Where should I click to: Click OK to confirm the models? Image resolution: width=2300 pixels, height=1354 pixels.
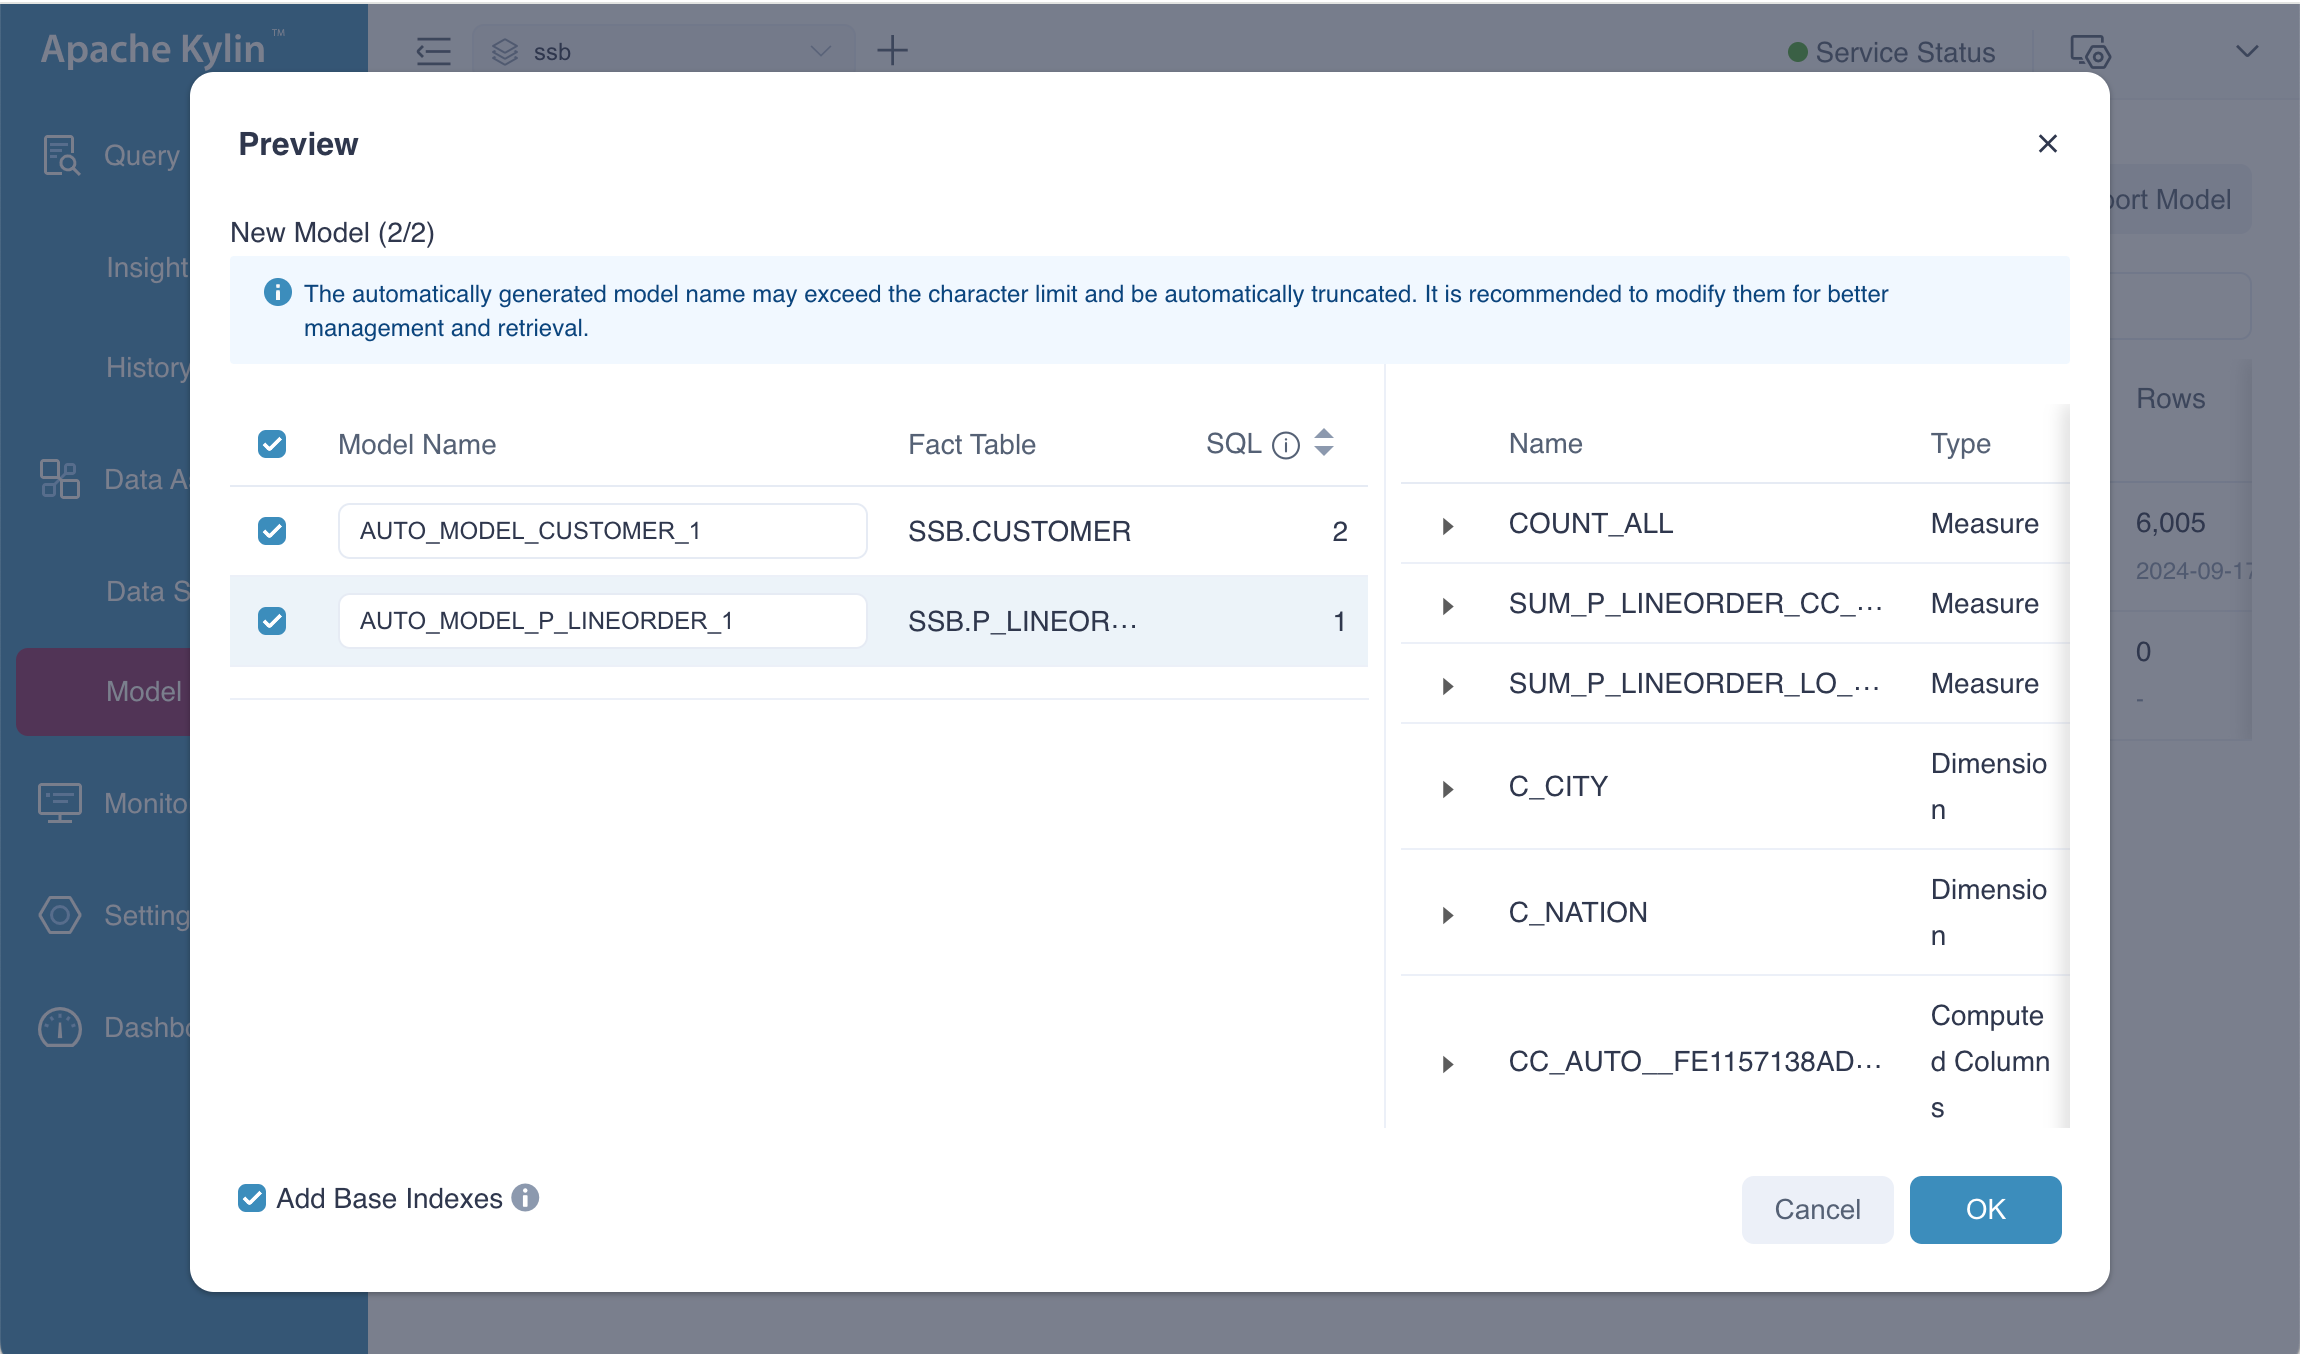point(1984,1209)
